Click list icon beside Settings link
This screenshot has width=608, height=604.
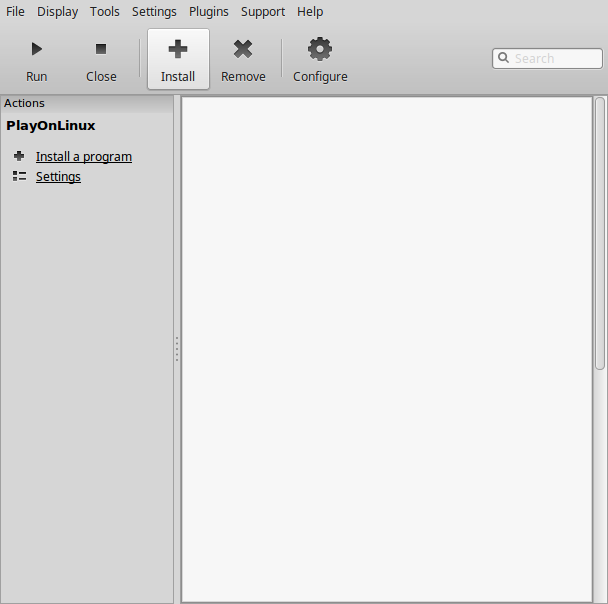[x=19, y=176]
